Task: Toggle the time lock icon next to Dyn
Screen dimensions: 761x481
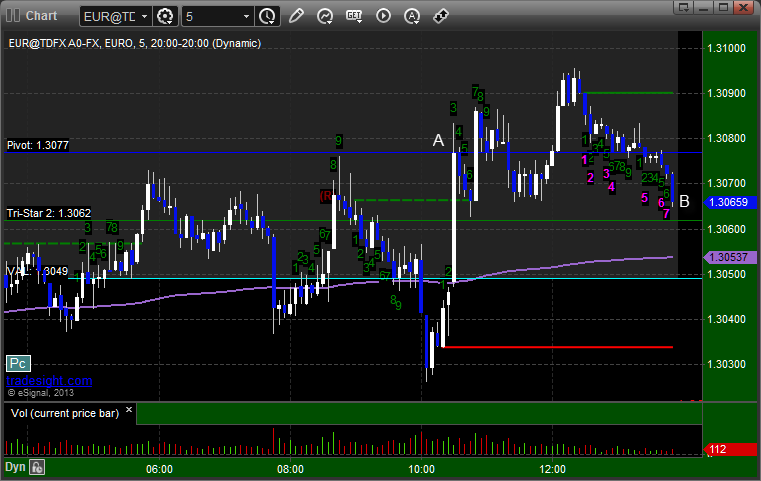Action: coord(37,467)
